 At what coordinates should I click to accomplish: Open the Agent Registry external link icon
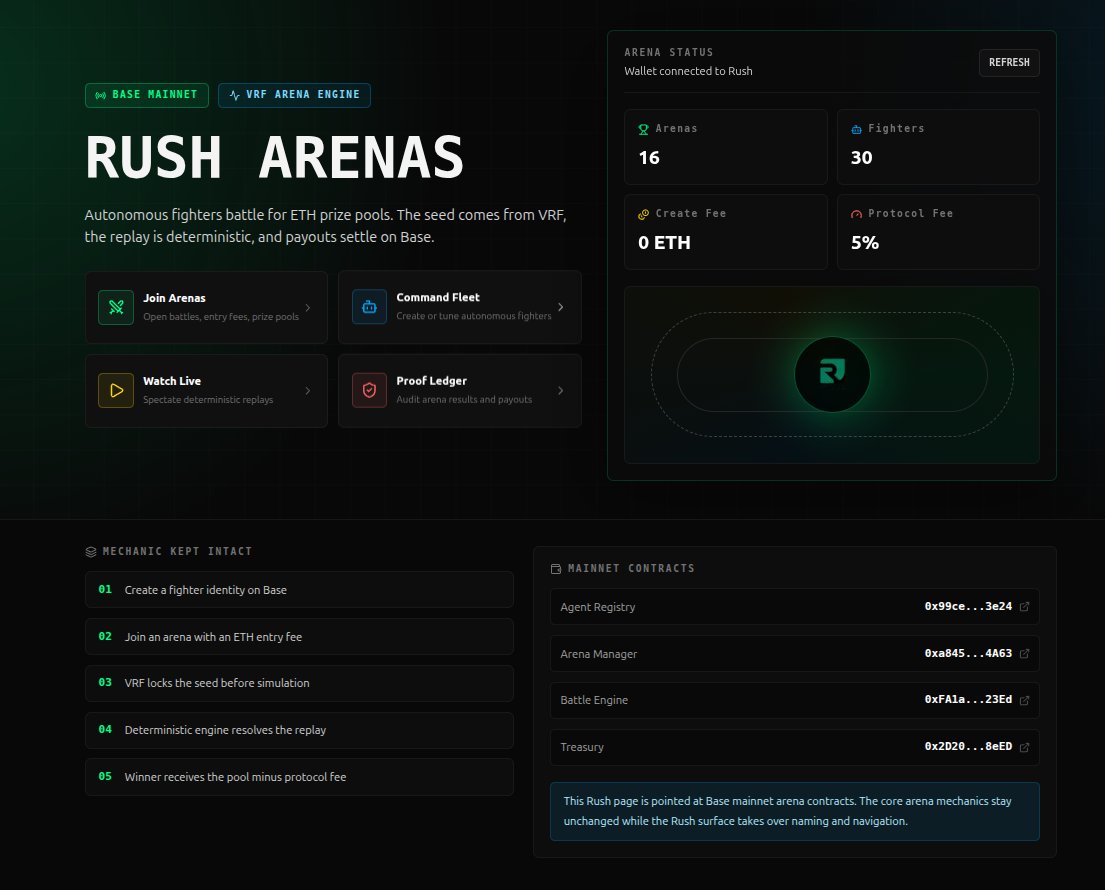1025,607
